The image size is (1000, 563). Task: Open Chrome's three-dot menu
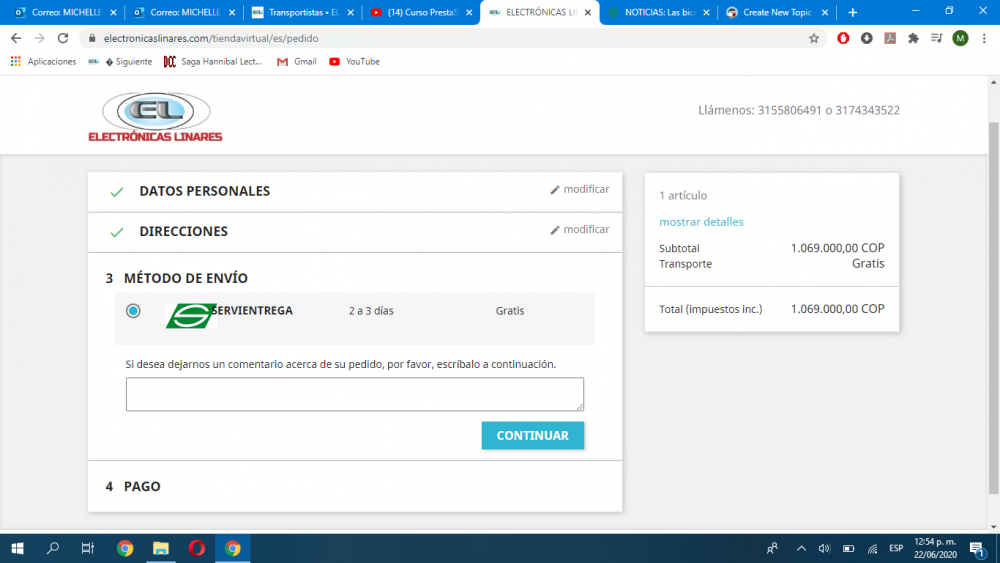click(985, 38)
